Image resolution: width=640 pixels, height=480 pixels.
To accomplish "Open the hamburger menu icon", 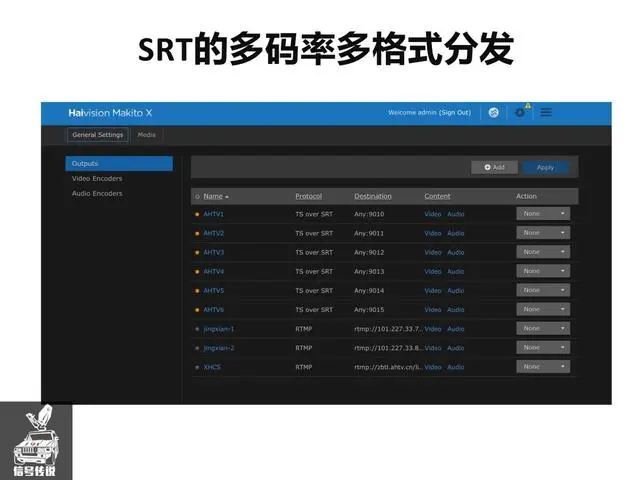I will (x=546, y=112).
